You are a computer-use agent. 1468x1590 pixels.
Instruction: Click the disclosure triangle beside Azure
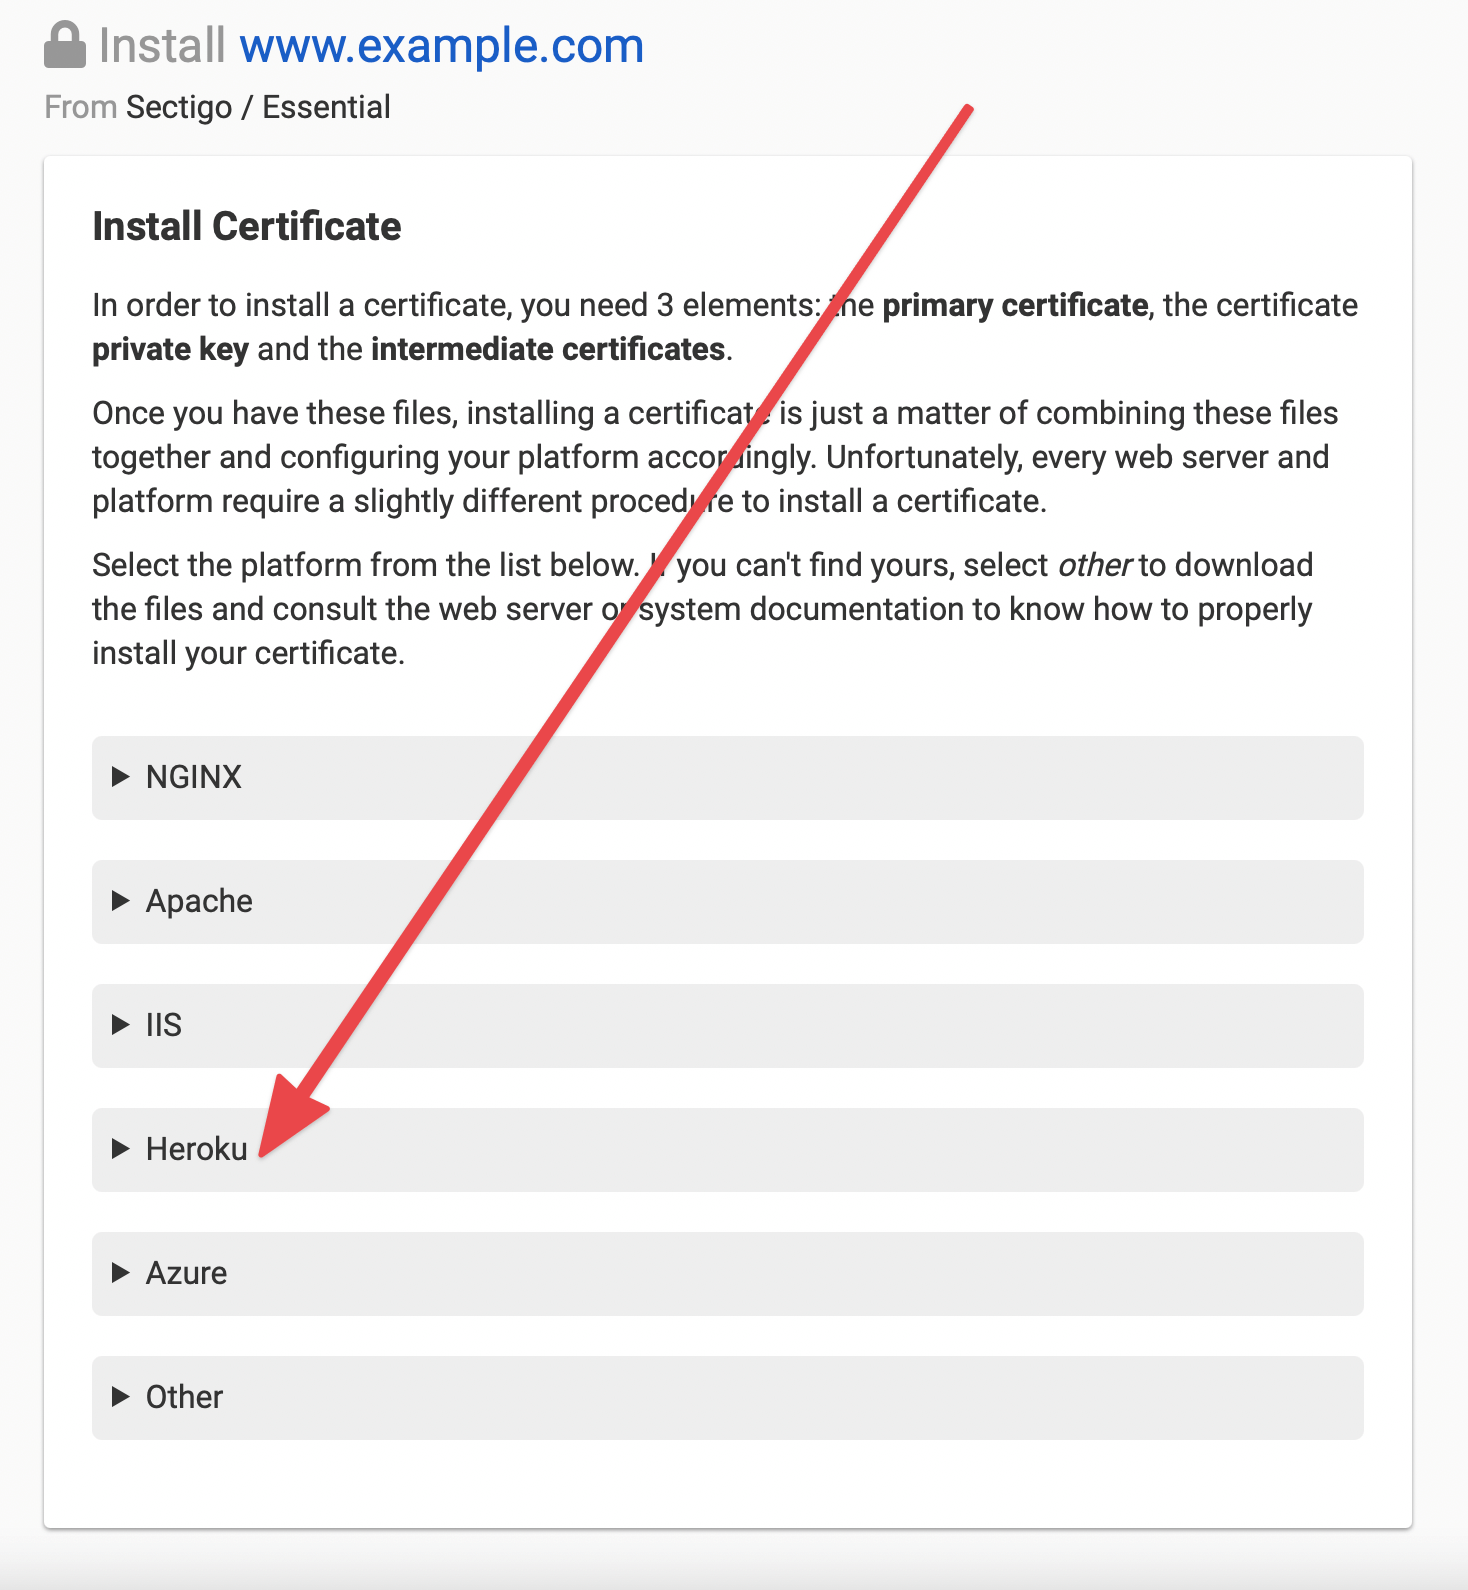tap(120, 1273)
